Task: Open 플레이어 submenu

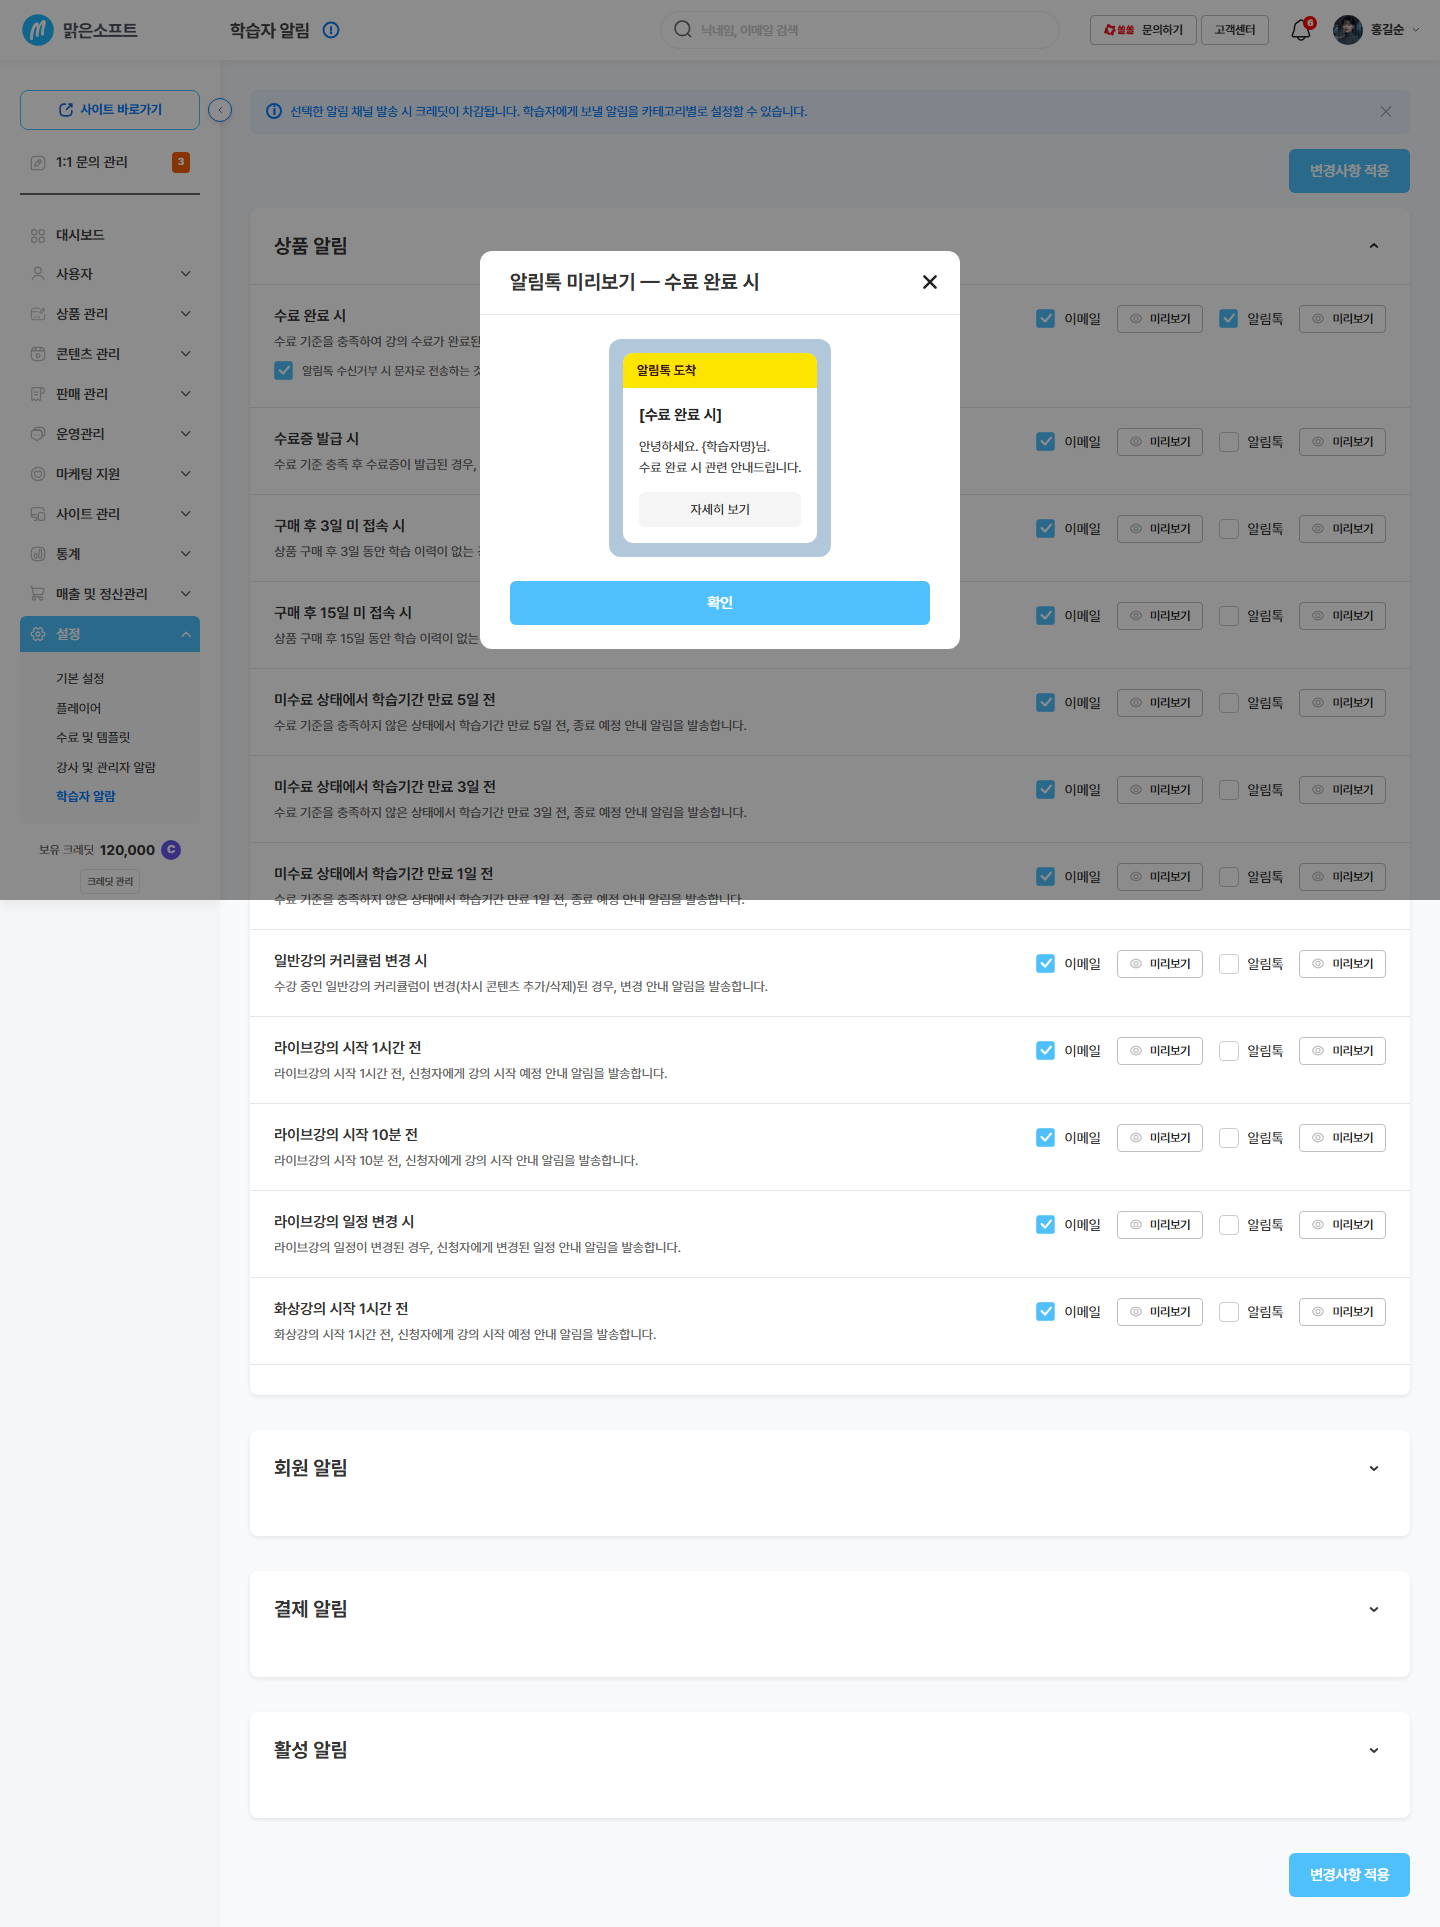Action: click(78, 708)
